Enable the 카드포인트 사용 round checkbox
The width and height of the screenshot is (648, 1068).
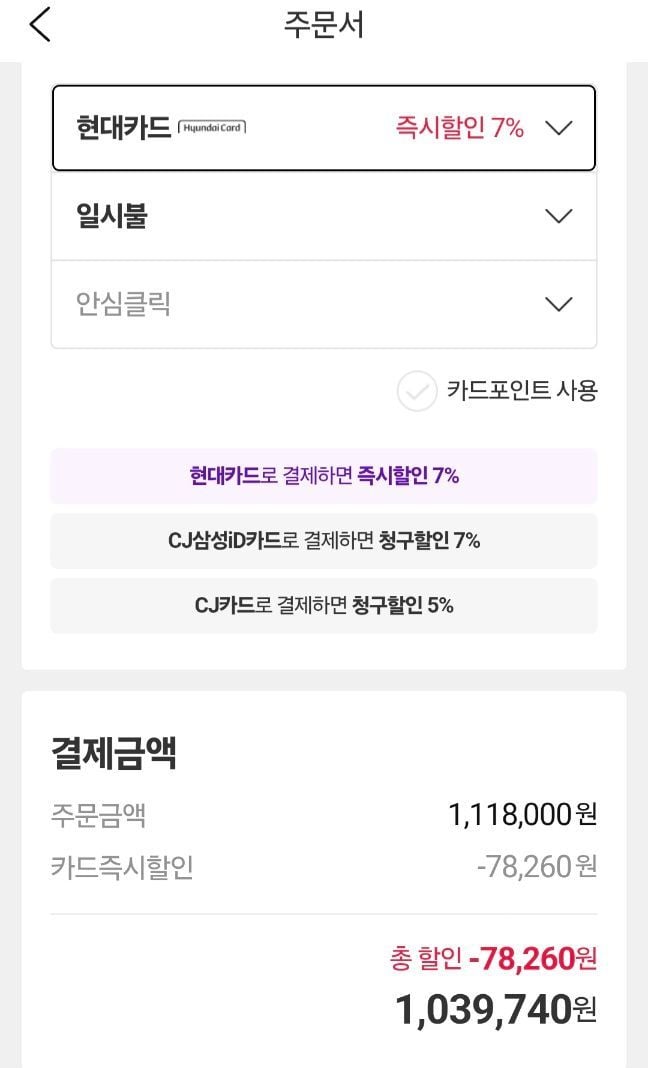(417, 391)
